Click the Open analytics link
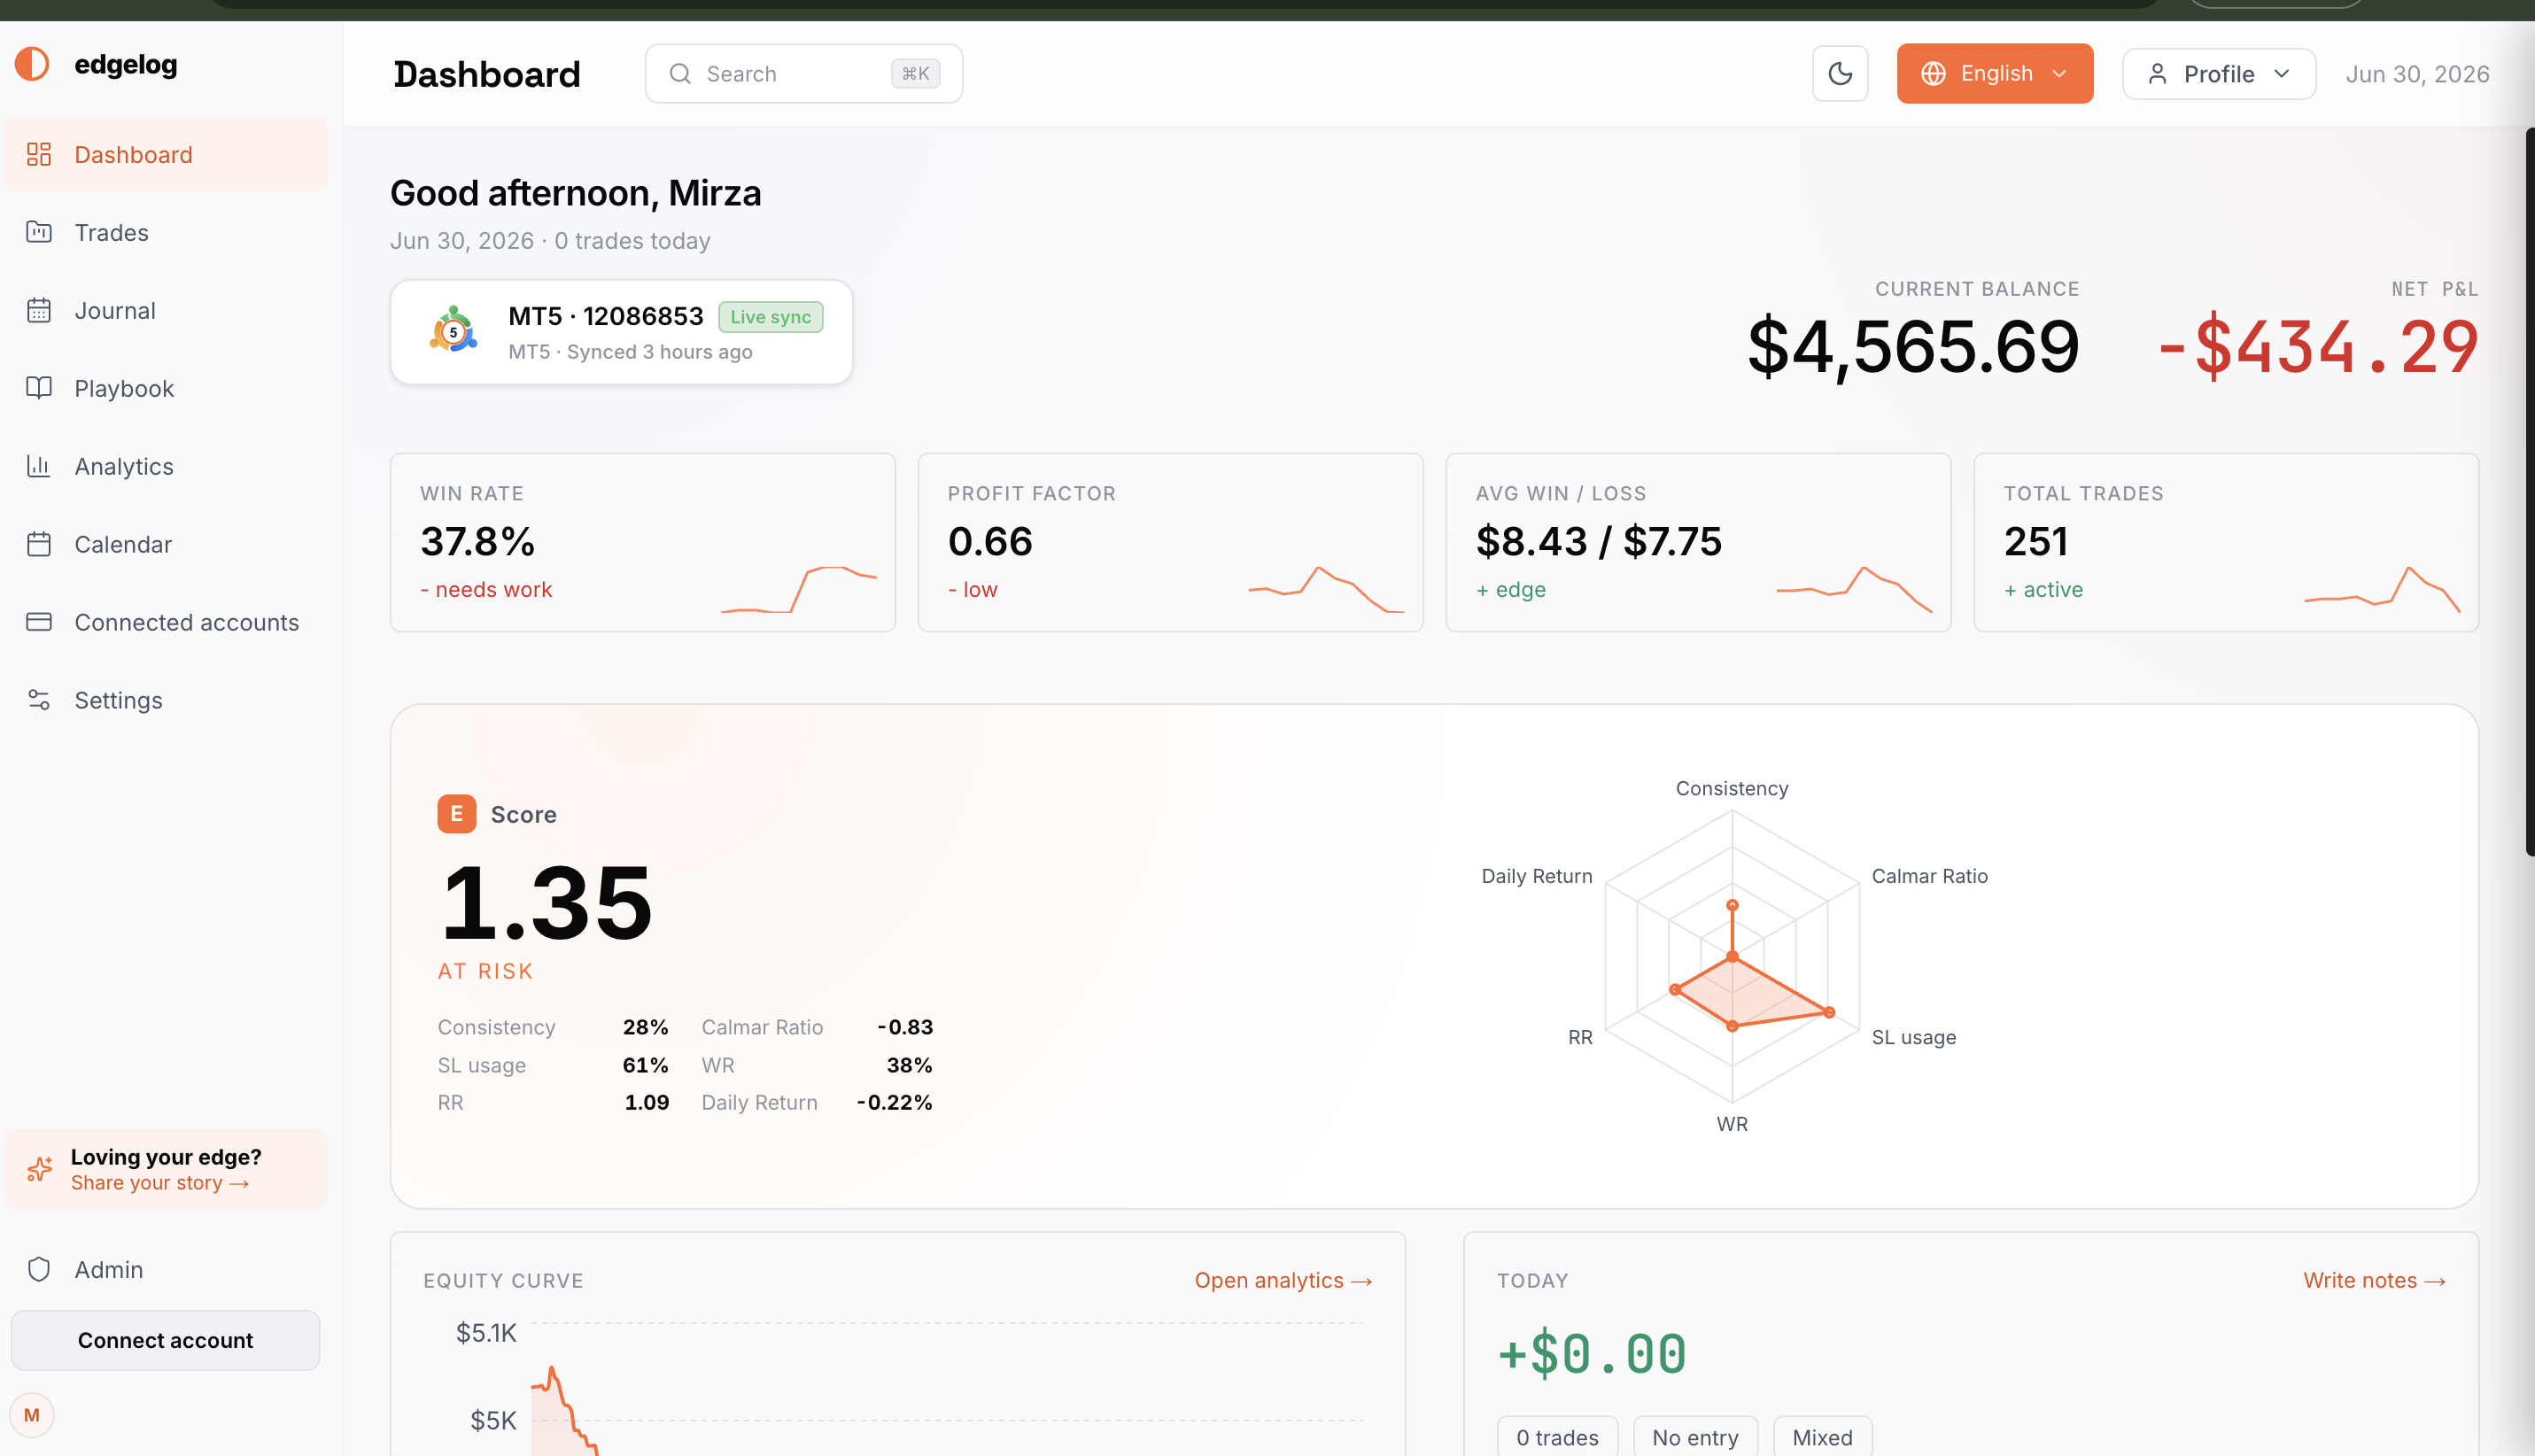2535x1456 pixels. pyautogui.click(x=1283, y=1280)
